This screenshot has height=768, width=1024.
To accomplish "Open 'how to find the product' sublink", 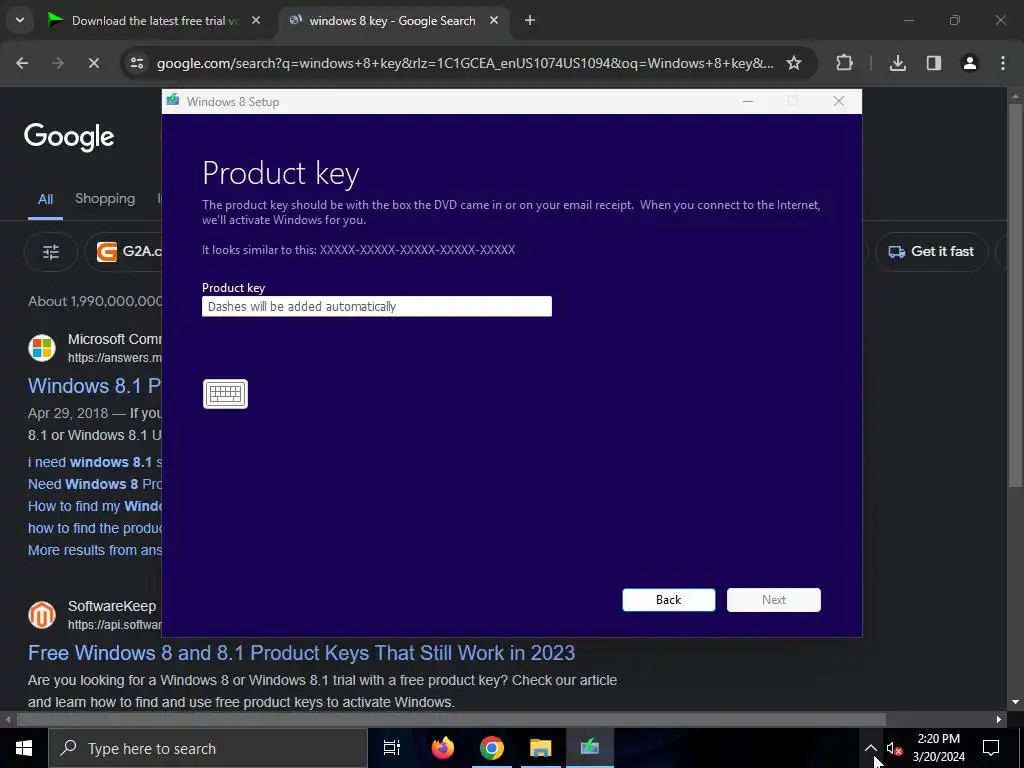I will 95,528.
